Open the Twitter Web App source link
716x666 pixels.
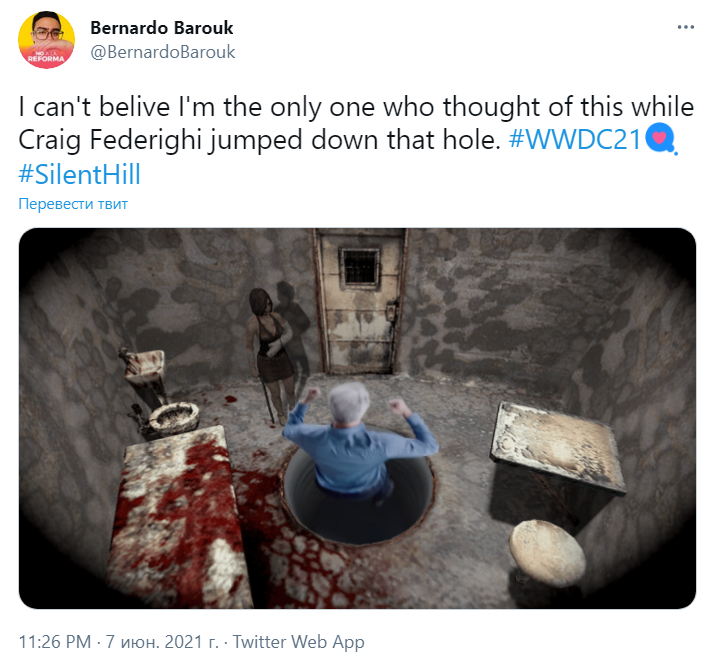[299, 642]
